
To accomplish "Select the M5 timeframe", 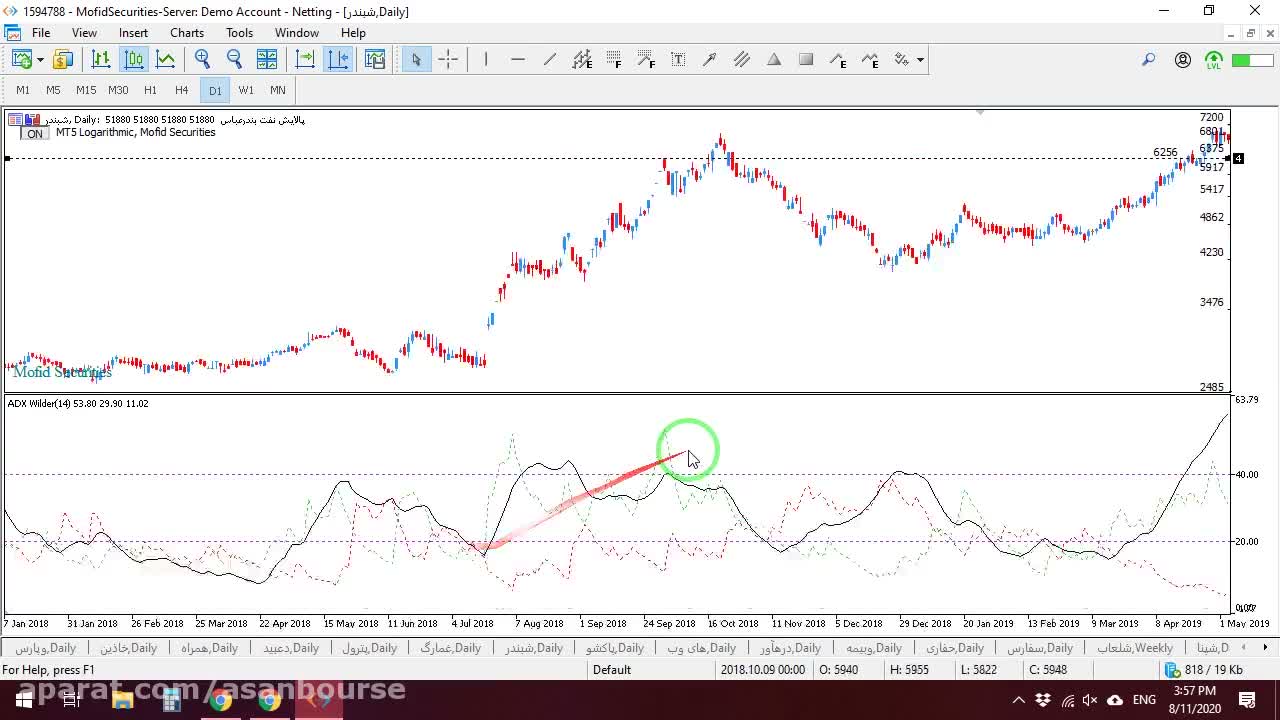I will click(x=53, y=90).
